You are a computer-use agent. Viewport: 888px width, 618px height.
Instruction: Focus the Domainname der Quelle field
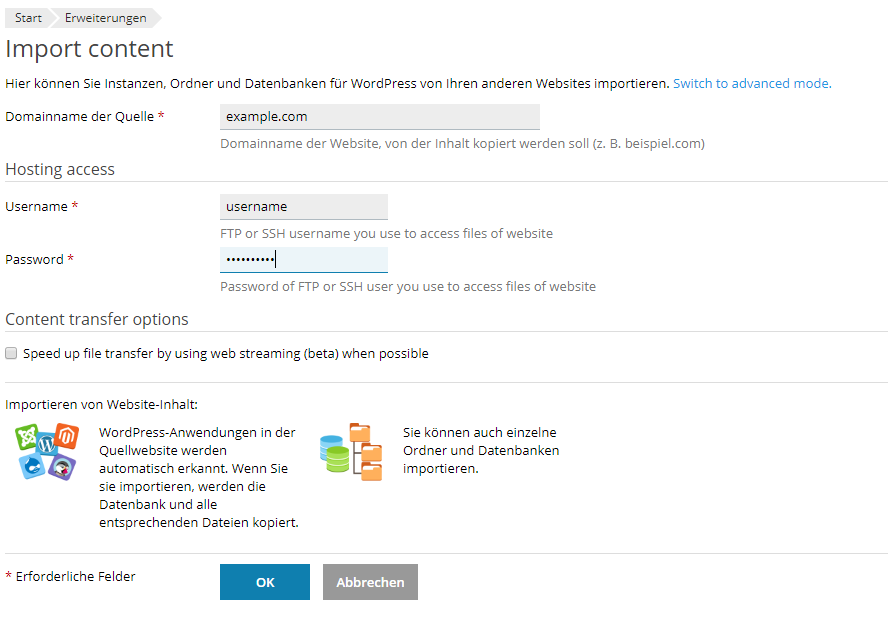379,117
